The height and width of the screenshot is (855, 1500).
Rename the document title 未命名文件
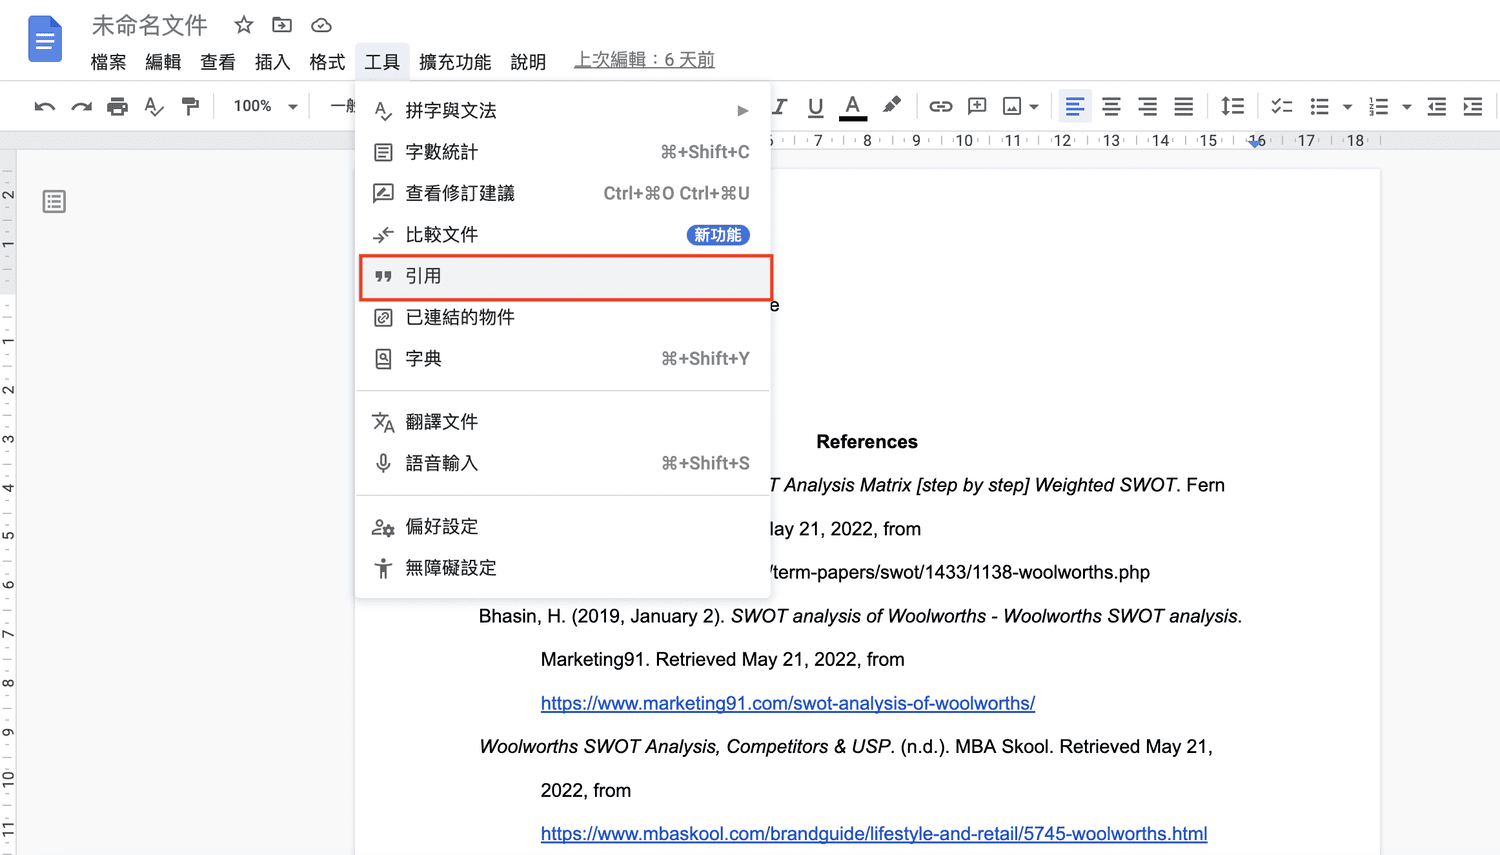[x=150, y=25]
